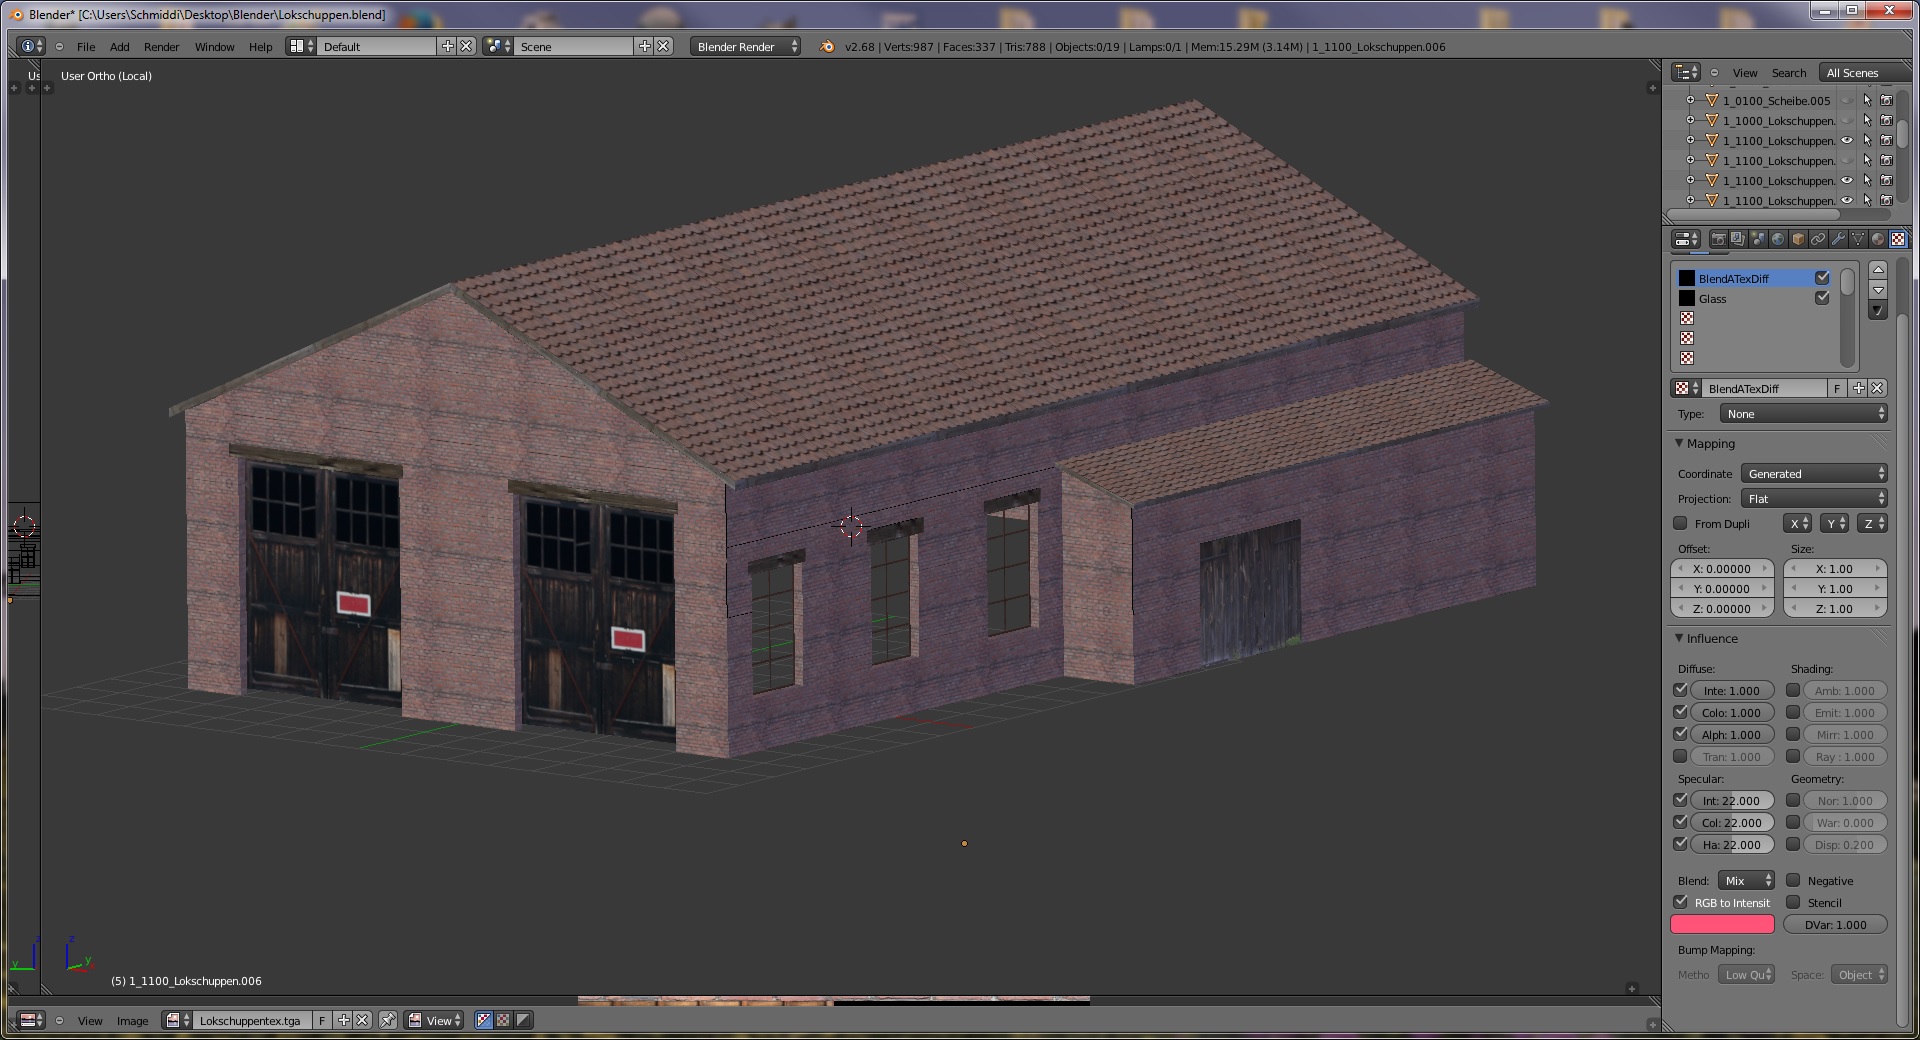Screen dimensions: 1920x1040
Task: Open the Blender Render engine dropdown
Action: 745,47
